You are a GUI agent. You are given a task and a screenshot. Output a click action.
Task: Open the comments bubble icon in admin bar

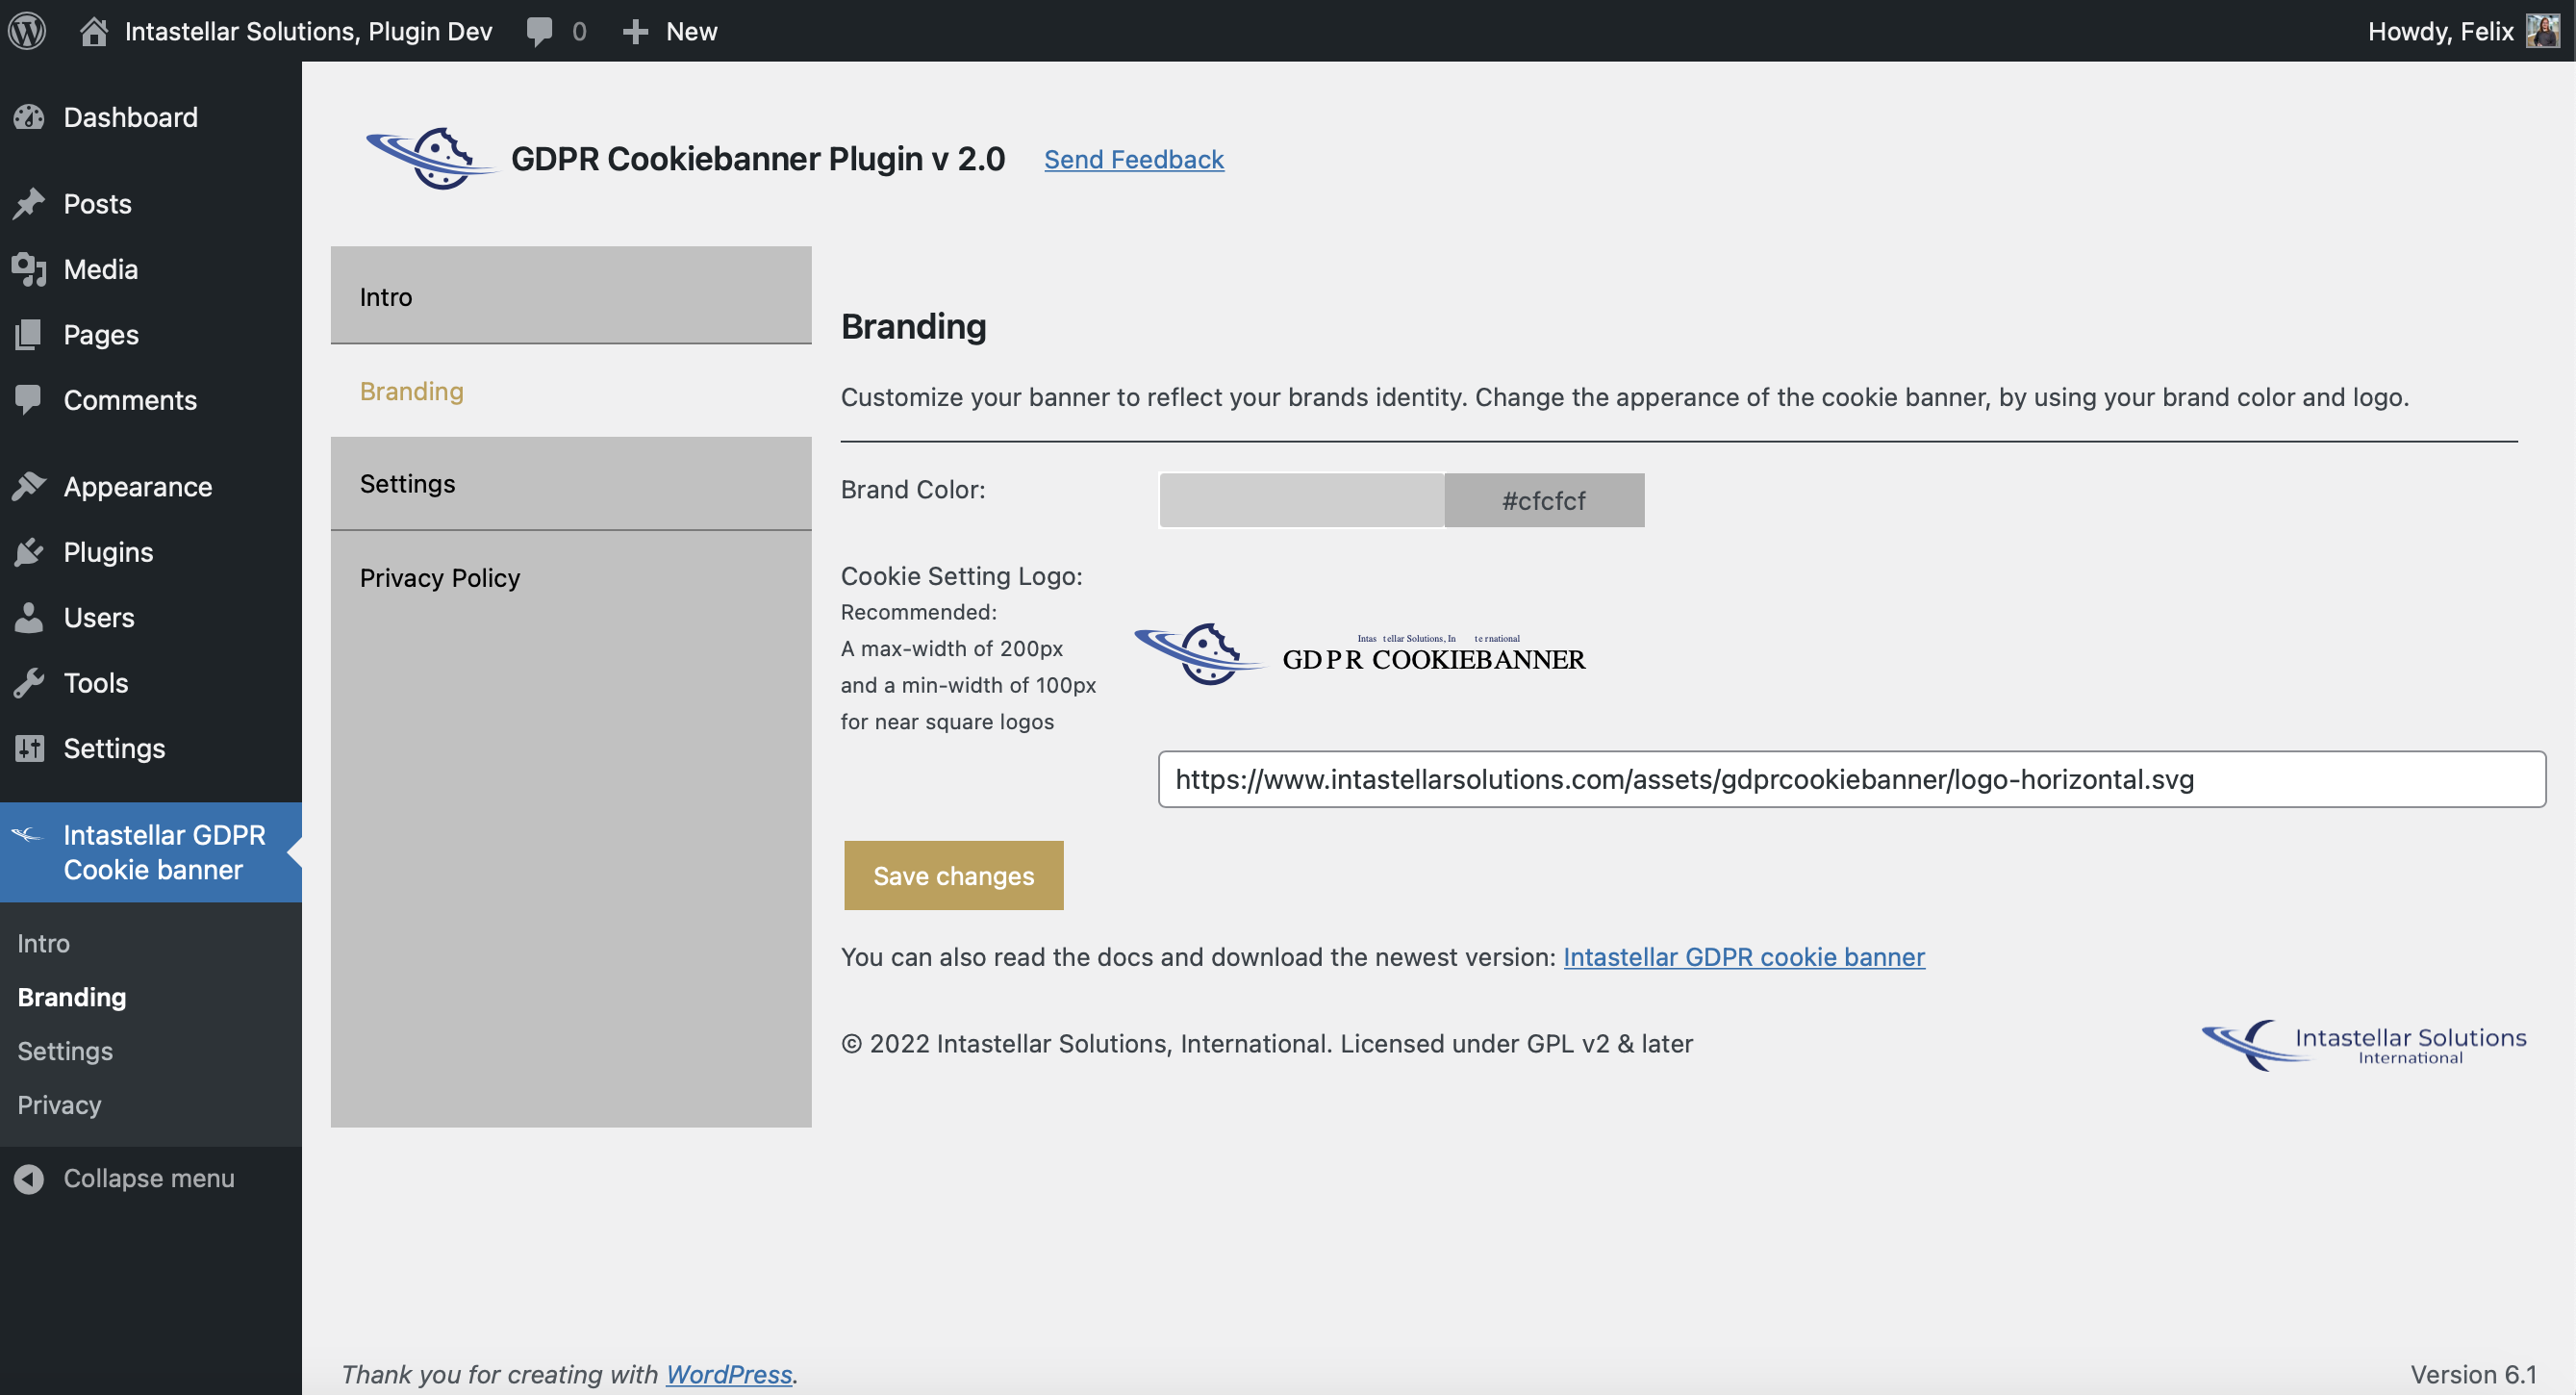tap(539, 31)
